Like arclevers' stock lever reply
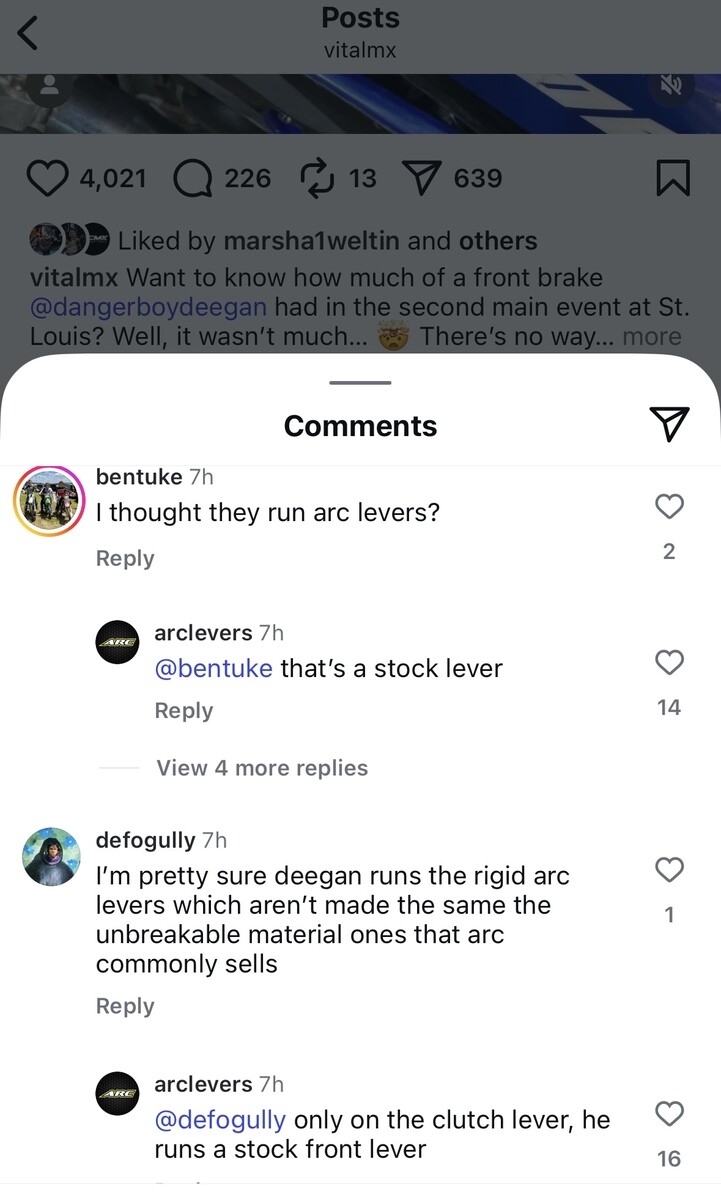 coord(669,662)
